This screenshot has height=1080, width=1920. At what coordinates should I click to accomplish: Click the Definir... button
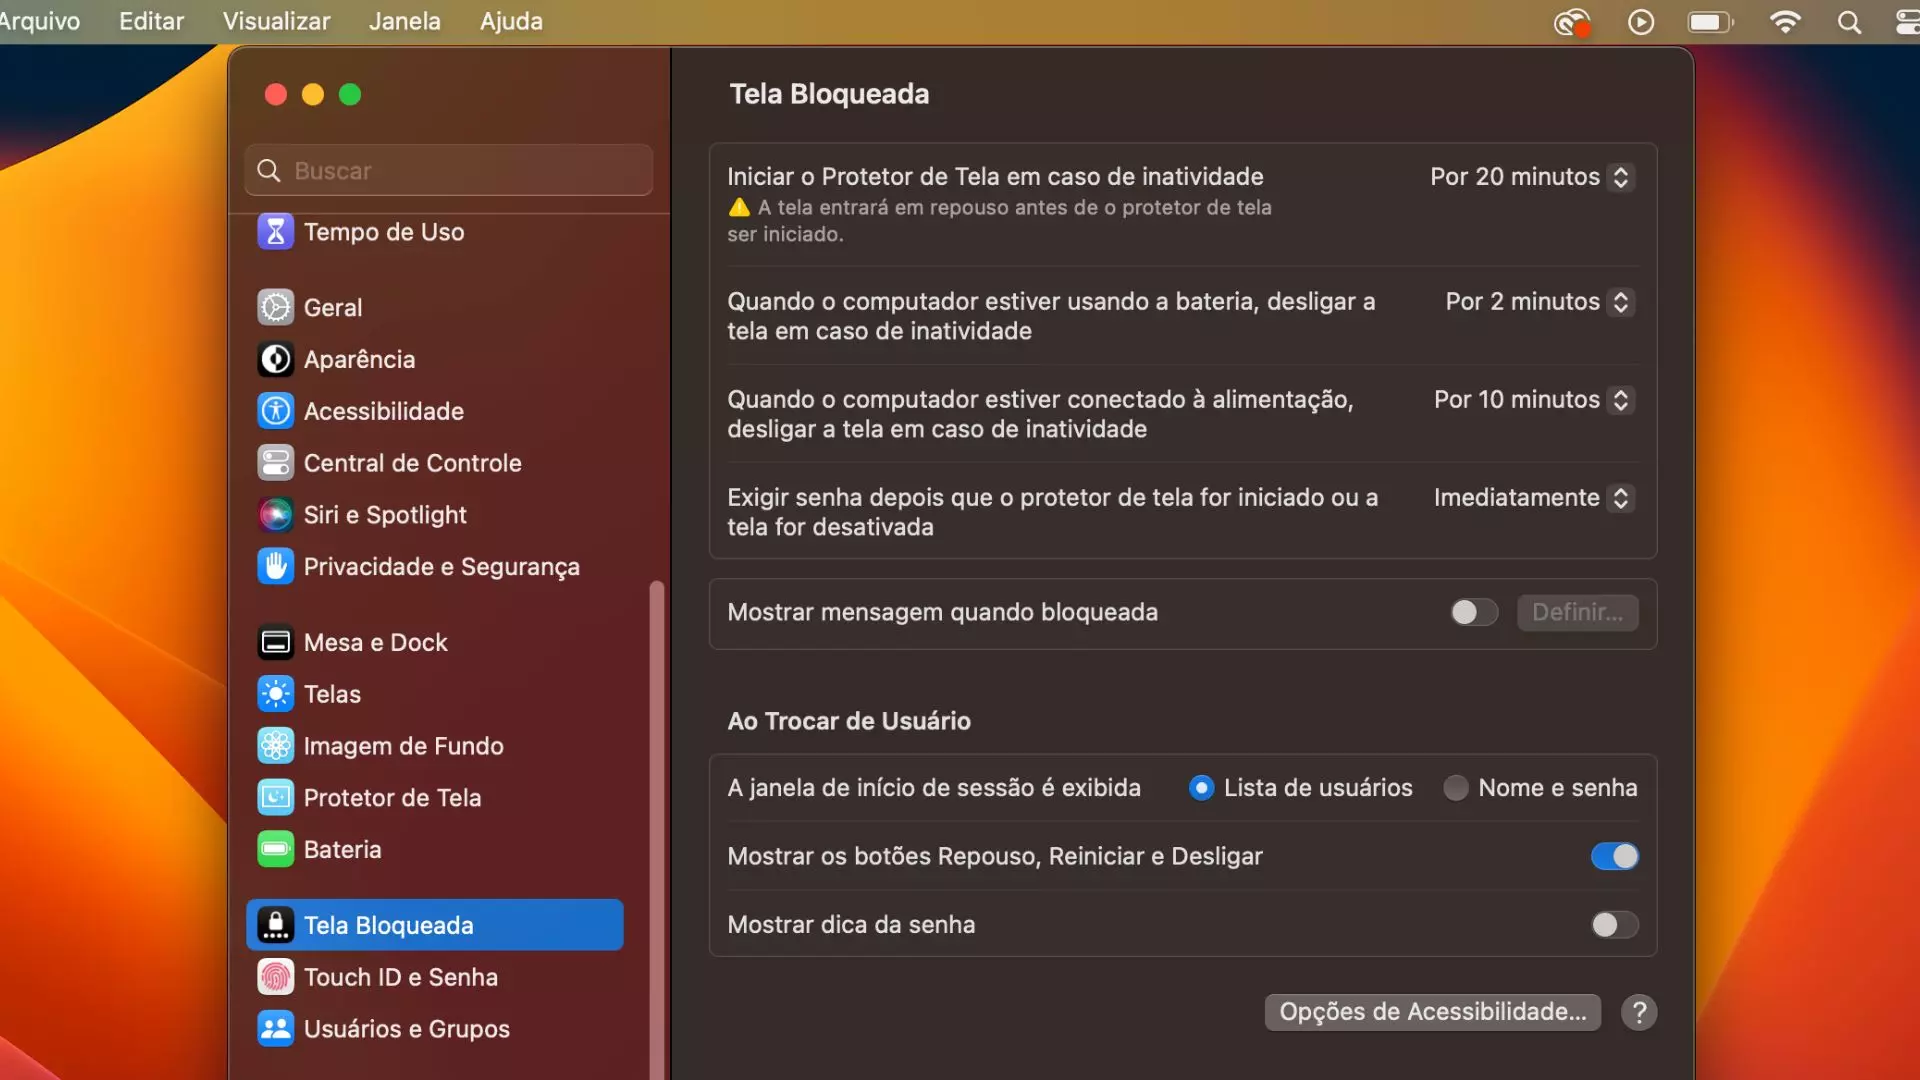click(1577, 612)
